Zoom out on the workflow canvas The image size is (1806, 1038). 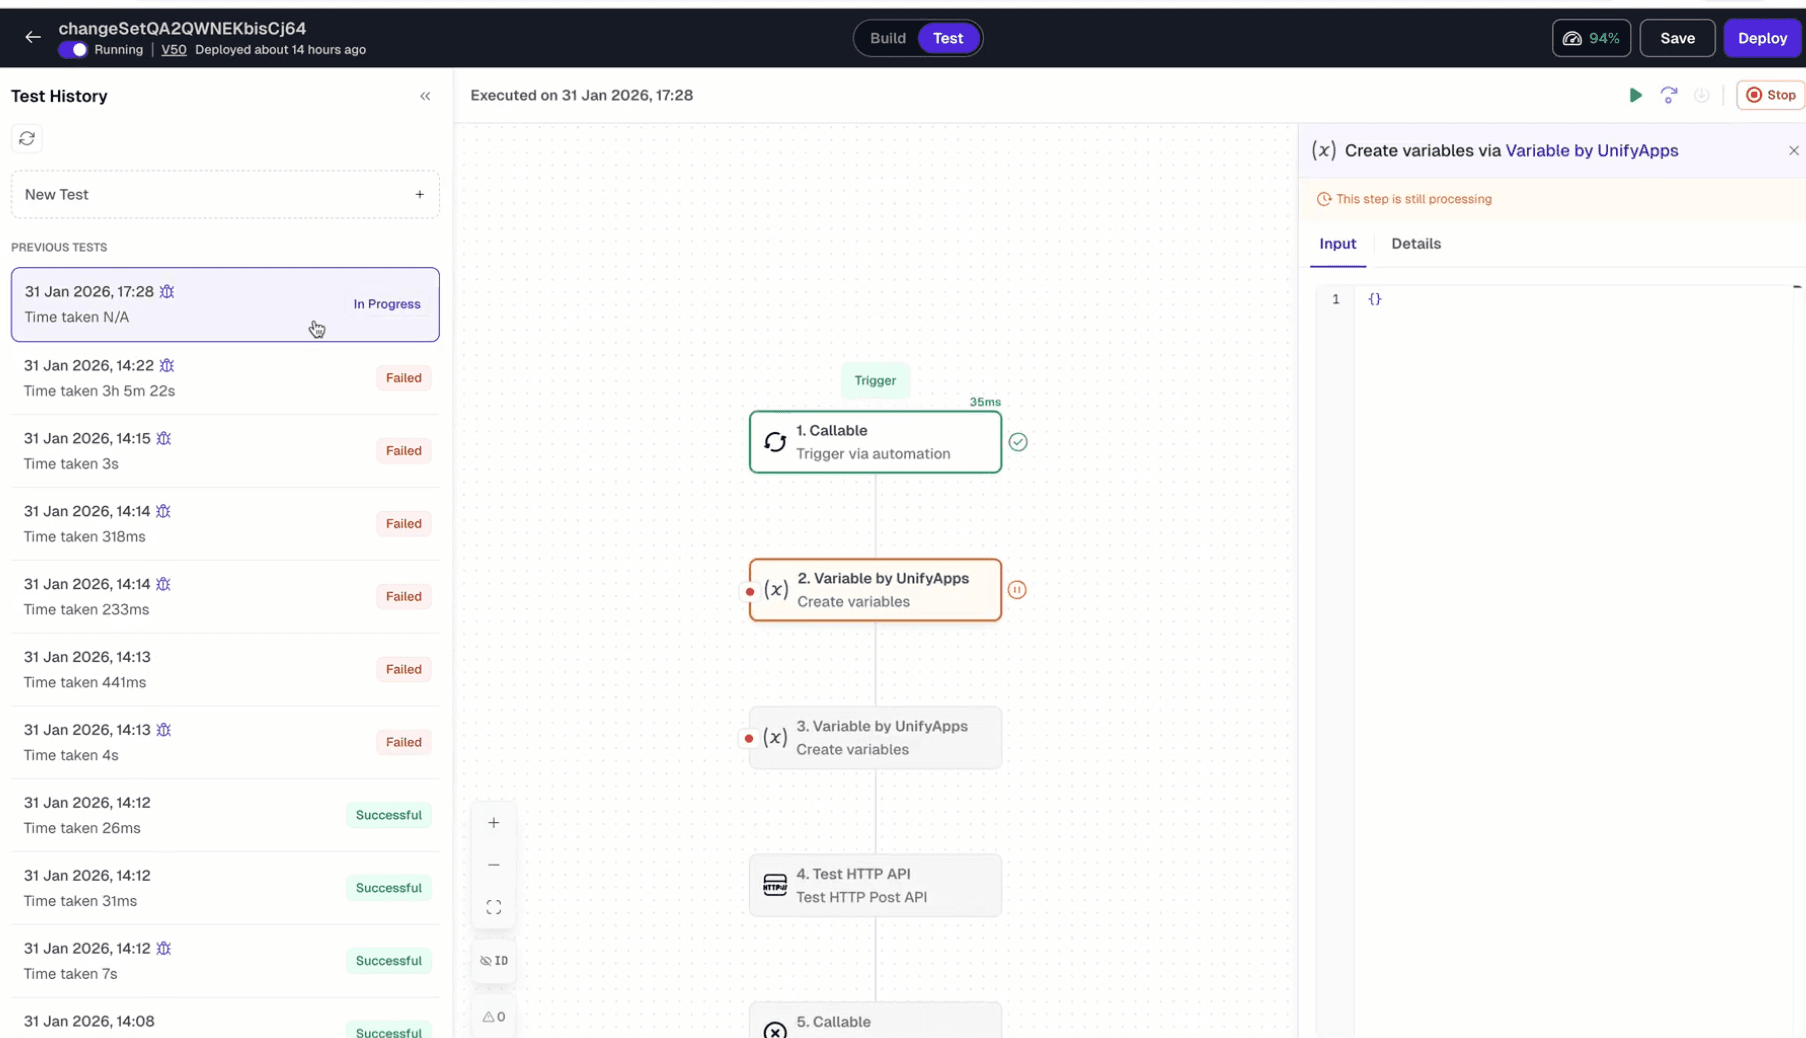[x=494, y=865]
